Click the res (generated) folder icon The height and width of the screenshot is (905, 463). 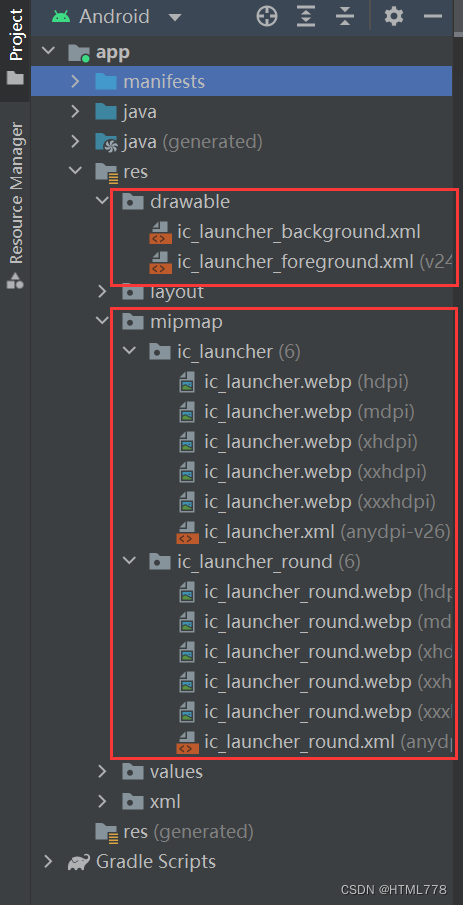tap(106, 832)
